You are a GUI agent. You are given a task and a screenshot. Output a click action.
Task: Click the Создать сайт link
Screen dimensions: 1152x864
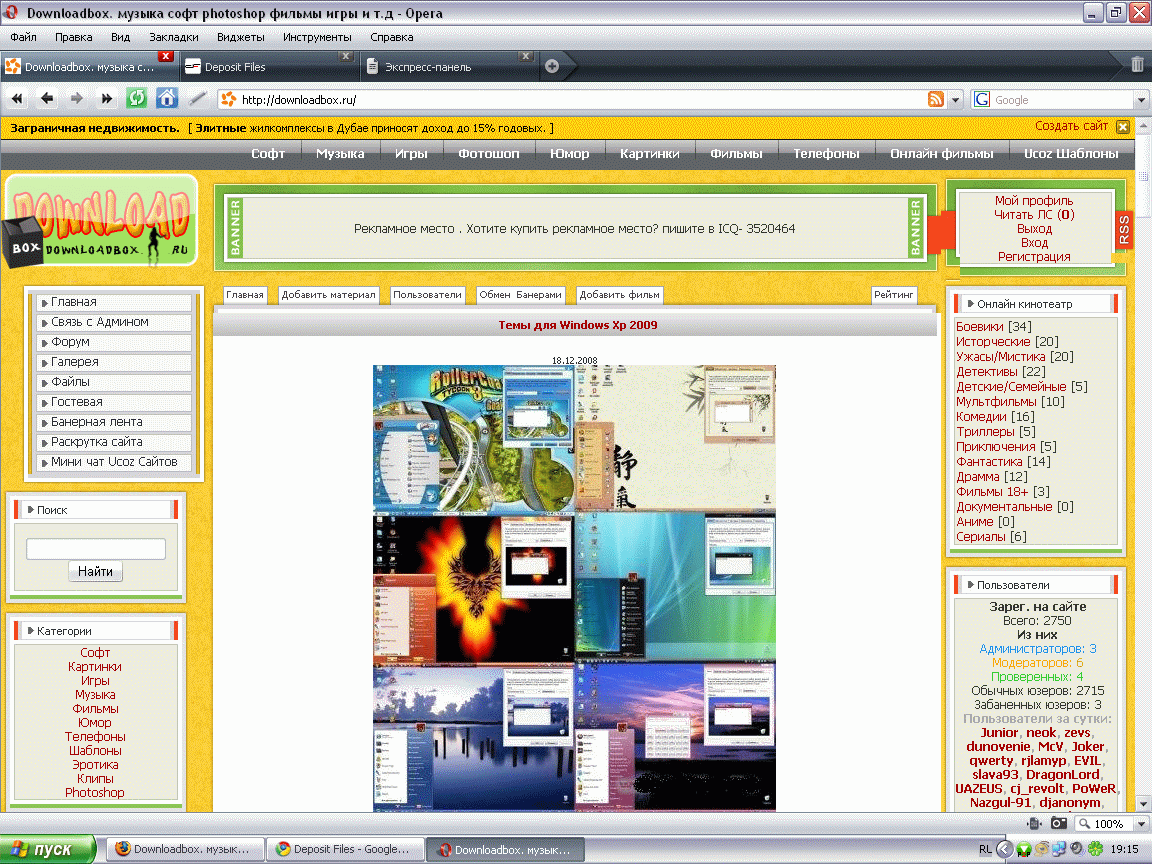[x=1071, y=126]
